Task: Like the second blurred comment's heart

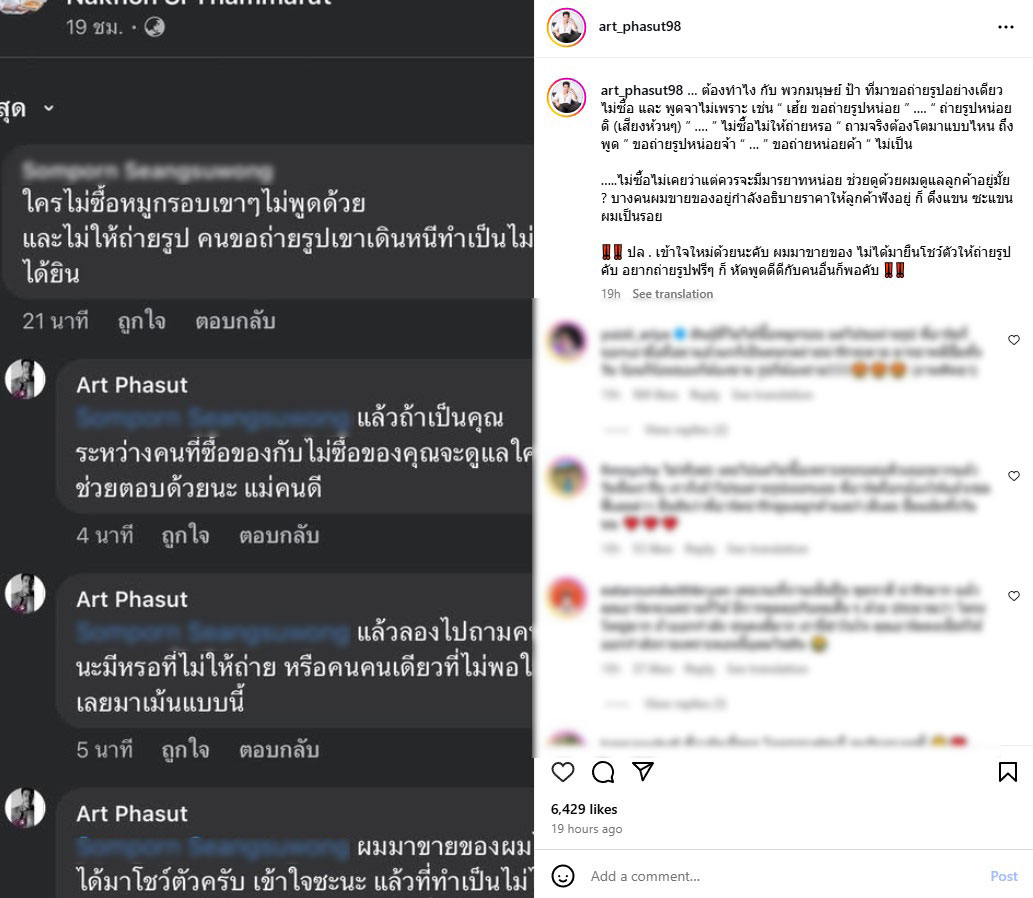Action: click(1014, 476)
